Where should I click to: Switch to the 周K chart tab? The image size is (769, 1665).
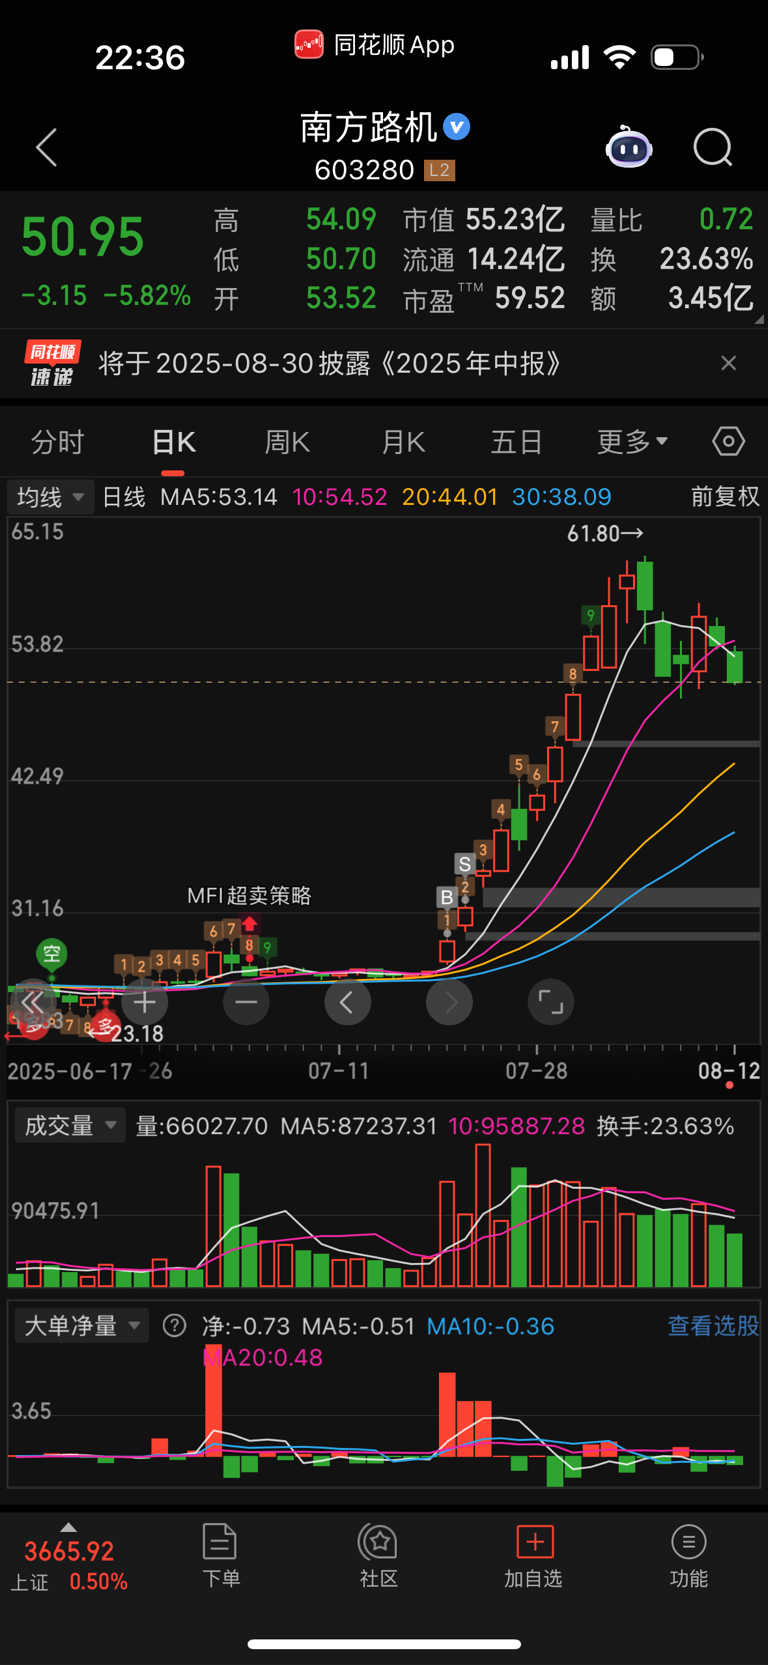(x=287, y=441)
